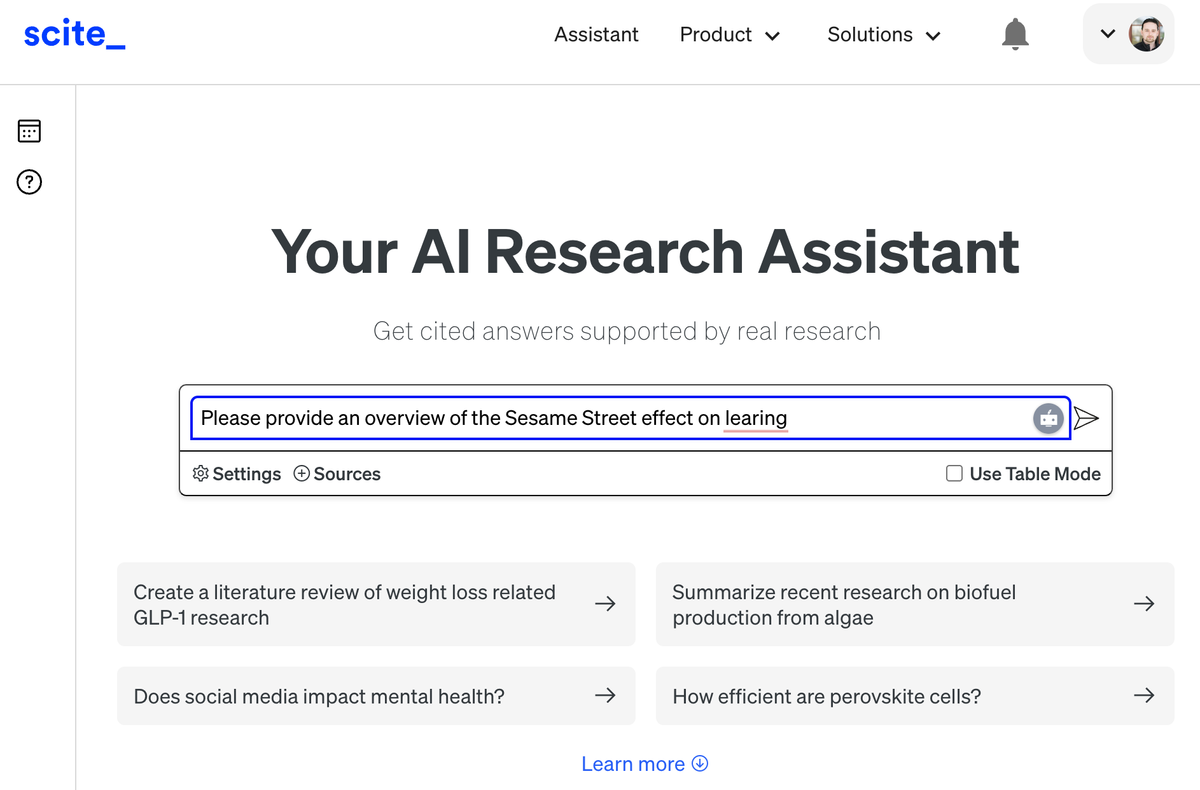Start the biofuel from algae summary prompt
Image resolution: width=1200 pixels, height=790 pixels.
(x=915, y=604)
